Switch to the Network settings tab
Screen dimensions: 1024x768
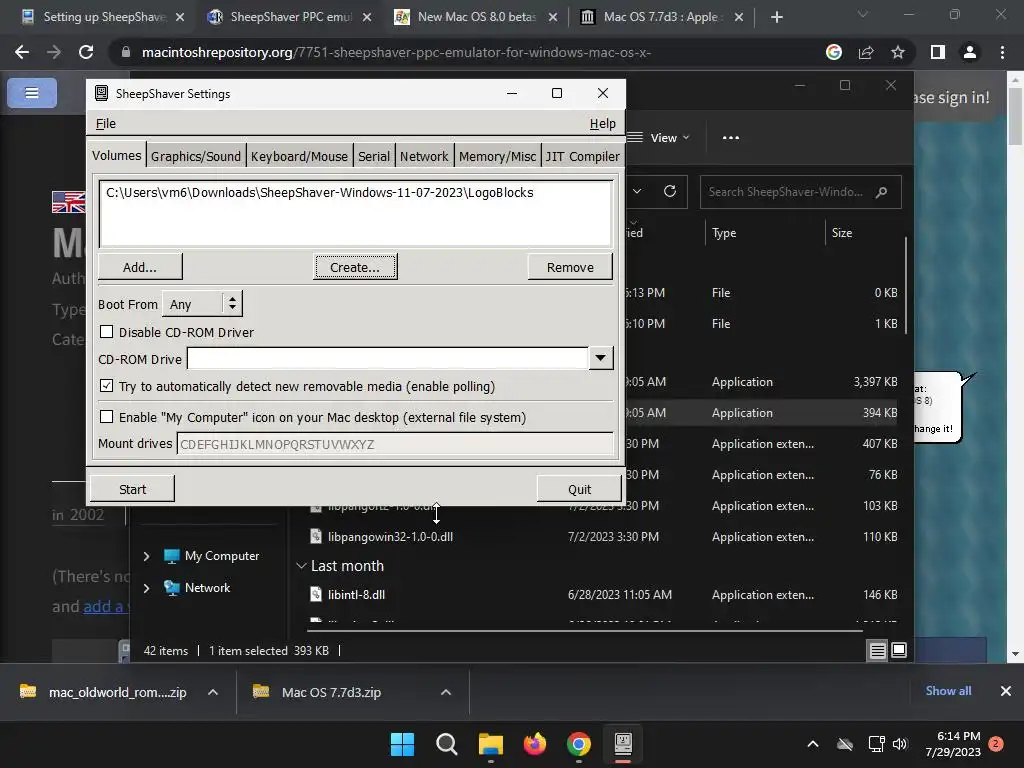tap(424, 156)
